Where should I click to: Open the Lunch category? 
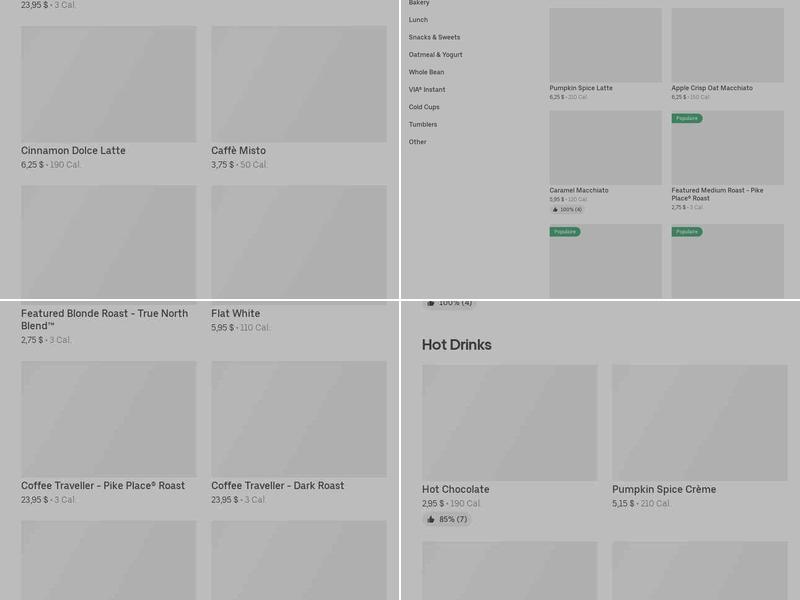[x=418, y=20]
